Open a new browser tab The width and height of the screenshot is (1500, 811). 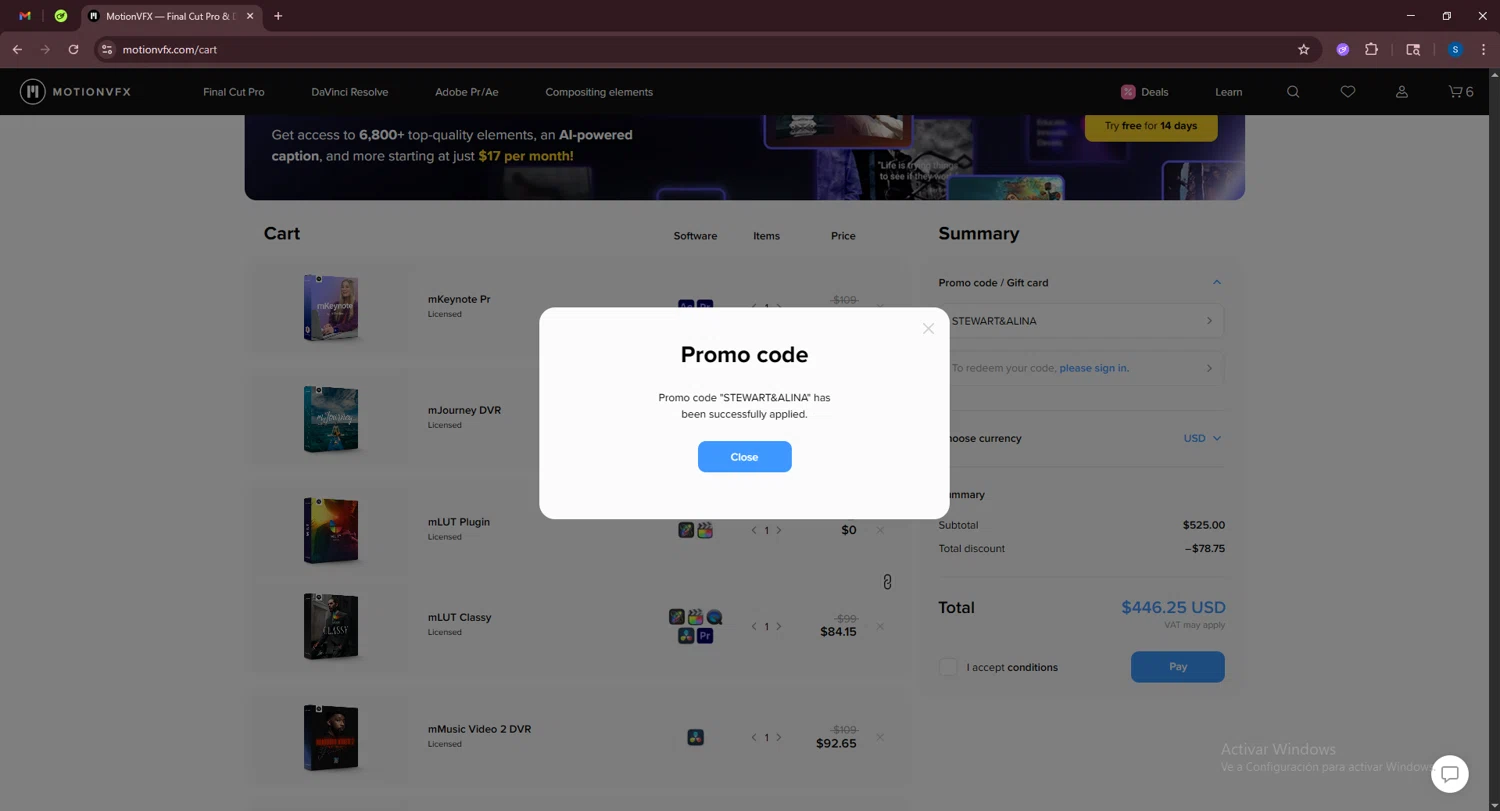click(278, 16)
